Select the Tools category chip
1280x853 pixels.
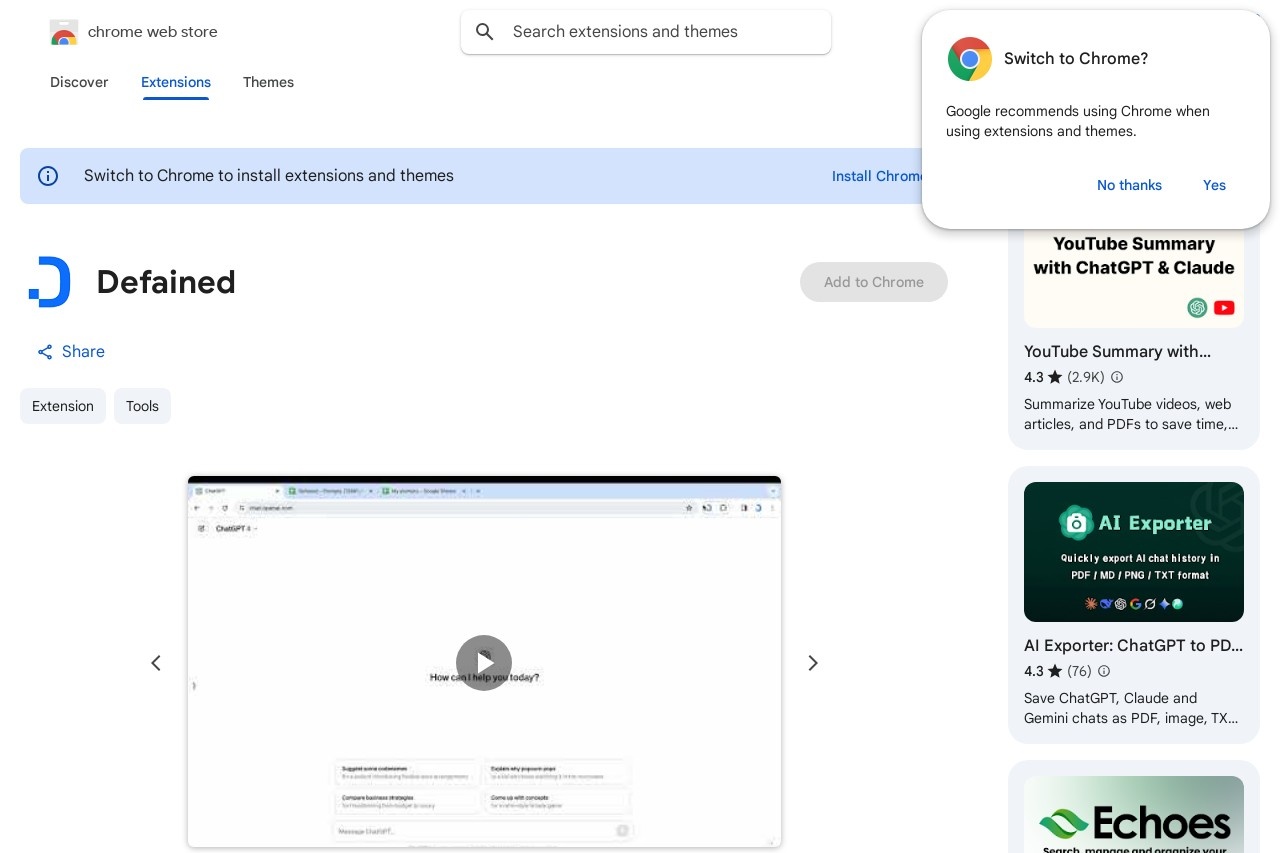click(142, 406)
